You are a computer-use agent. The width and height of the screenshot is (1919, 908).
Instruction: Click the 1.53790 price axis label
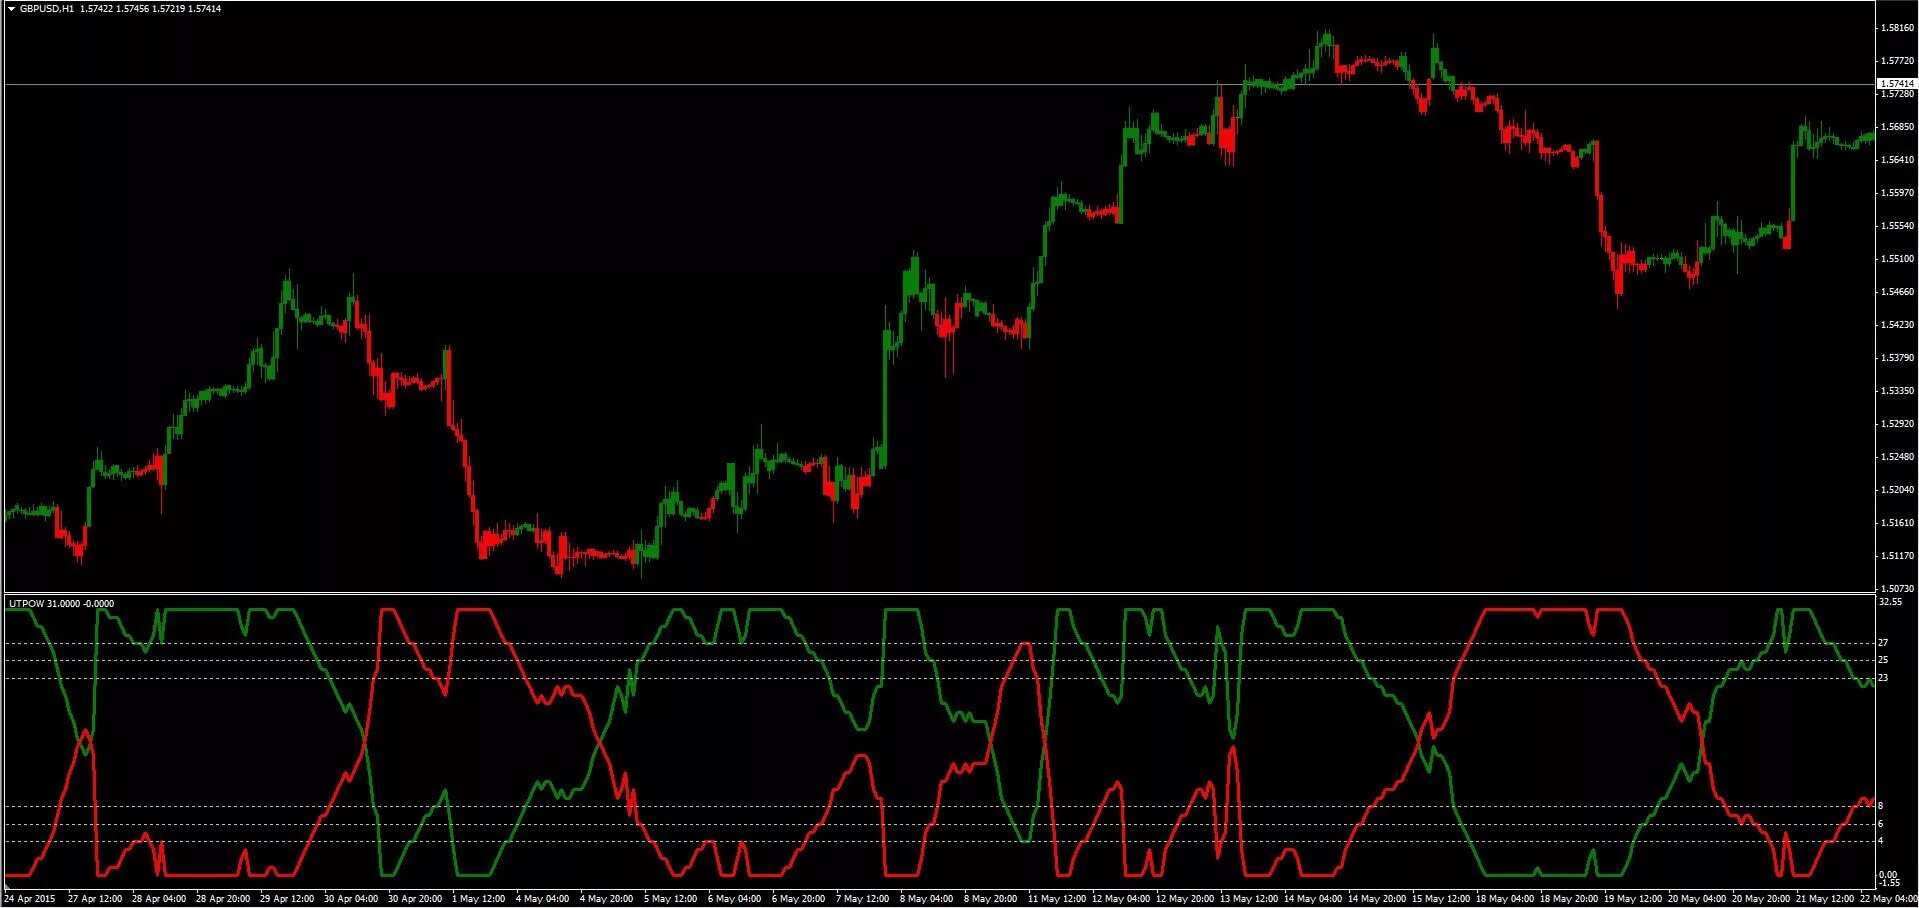tap(1898, 358)
